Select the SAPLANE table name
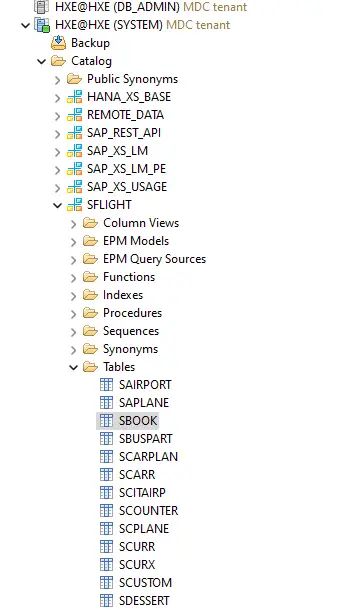This screenshot has height=610, width=361. (144, 403)
